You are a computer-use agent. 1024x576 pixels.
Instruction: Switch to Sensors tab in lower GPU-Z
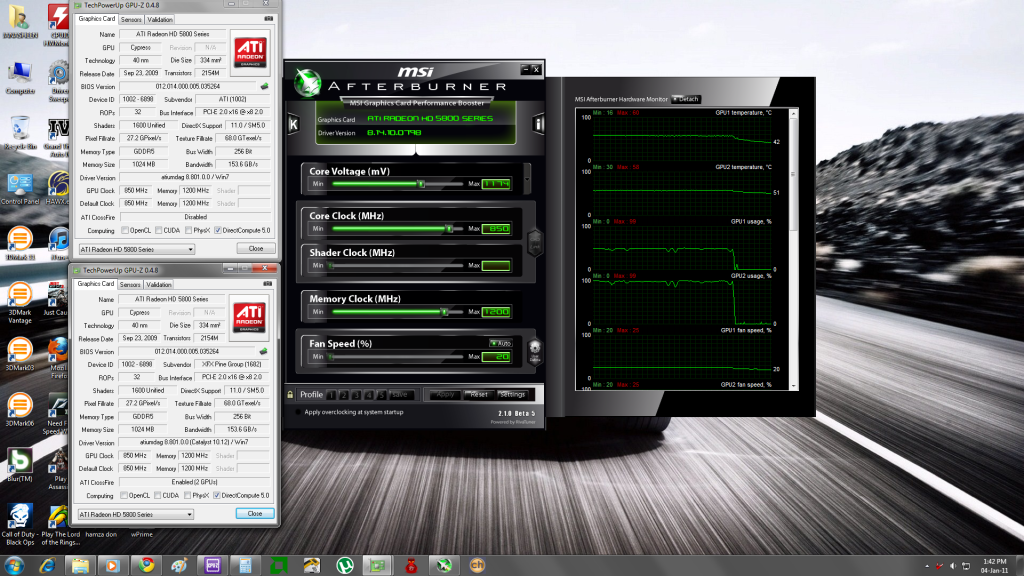[130, 285]
